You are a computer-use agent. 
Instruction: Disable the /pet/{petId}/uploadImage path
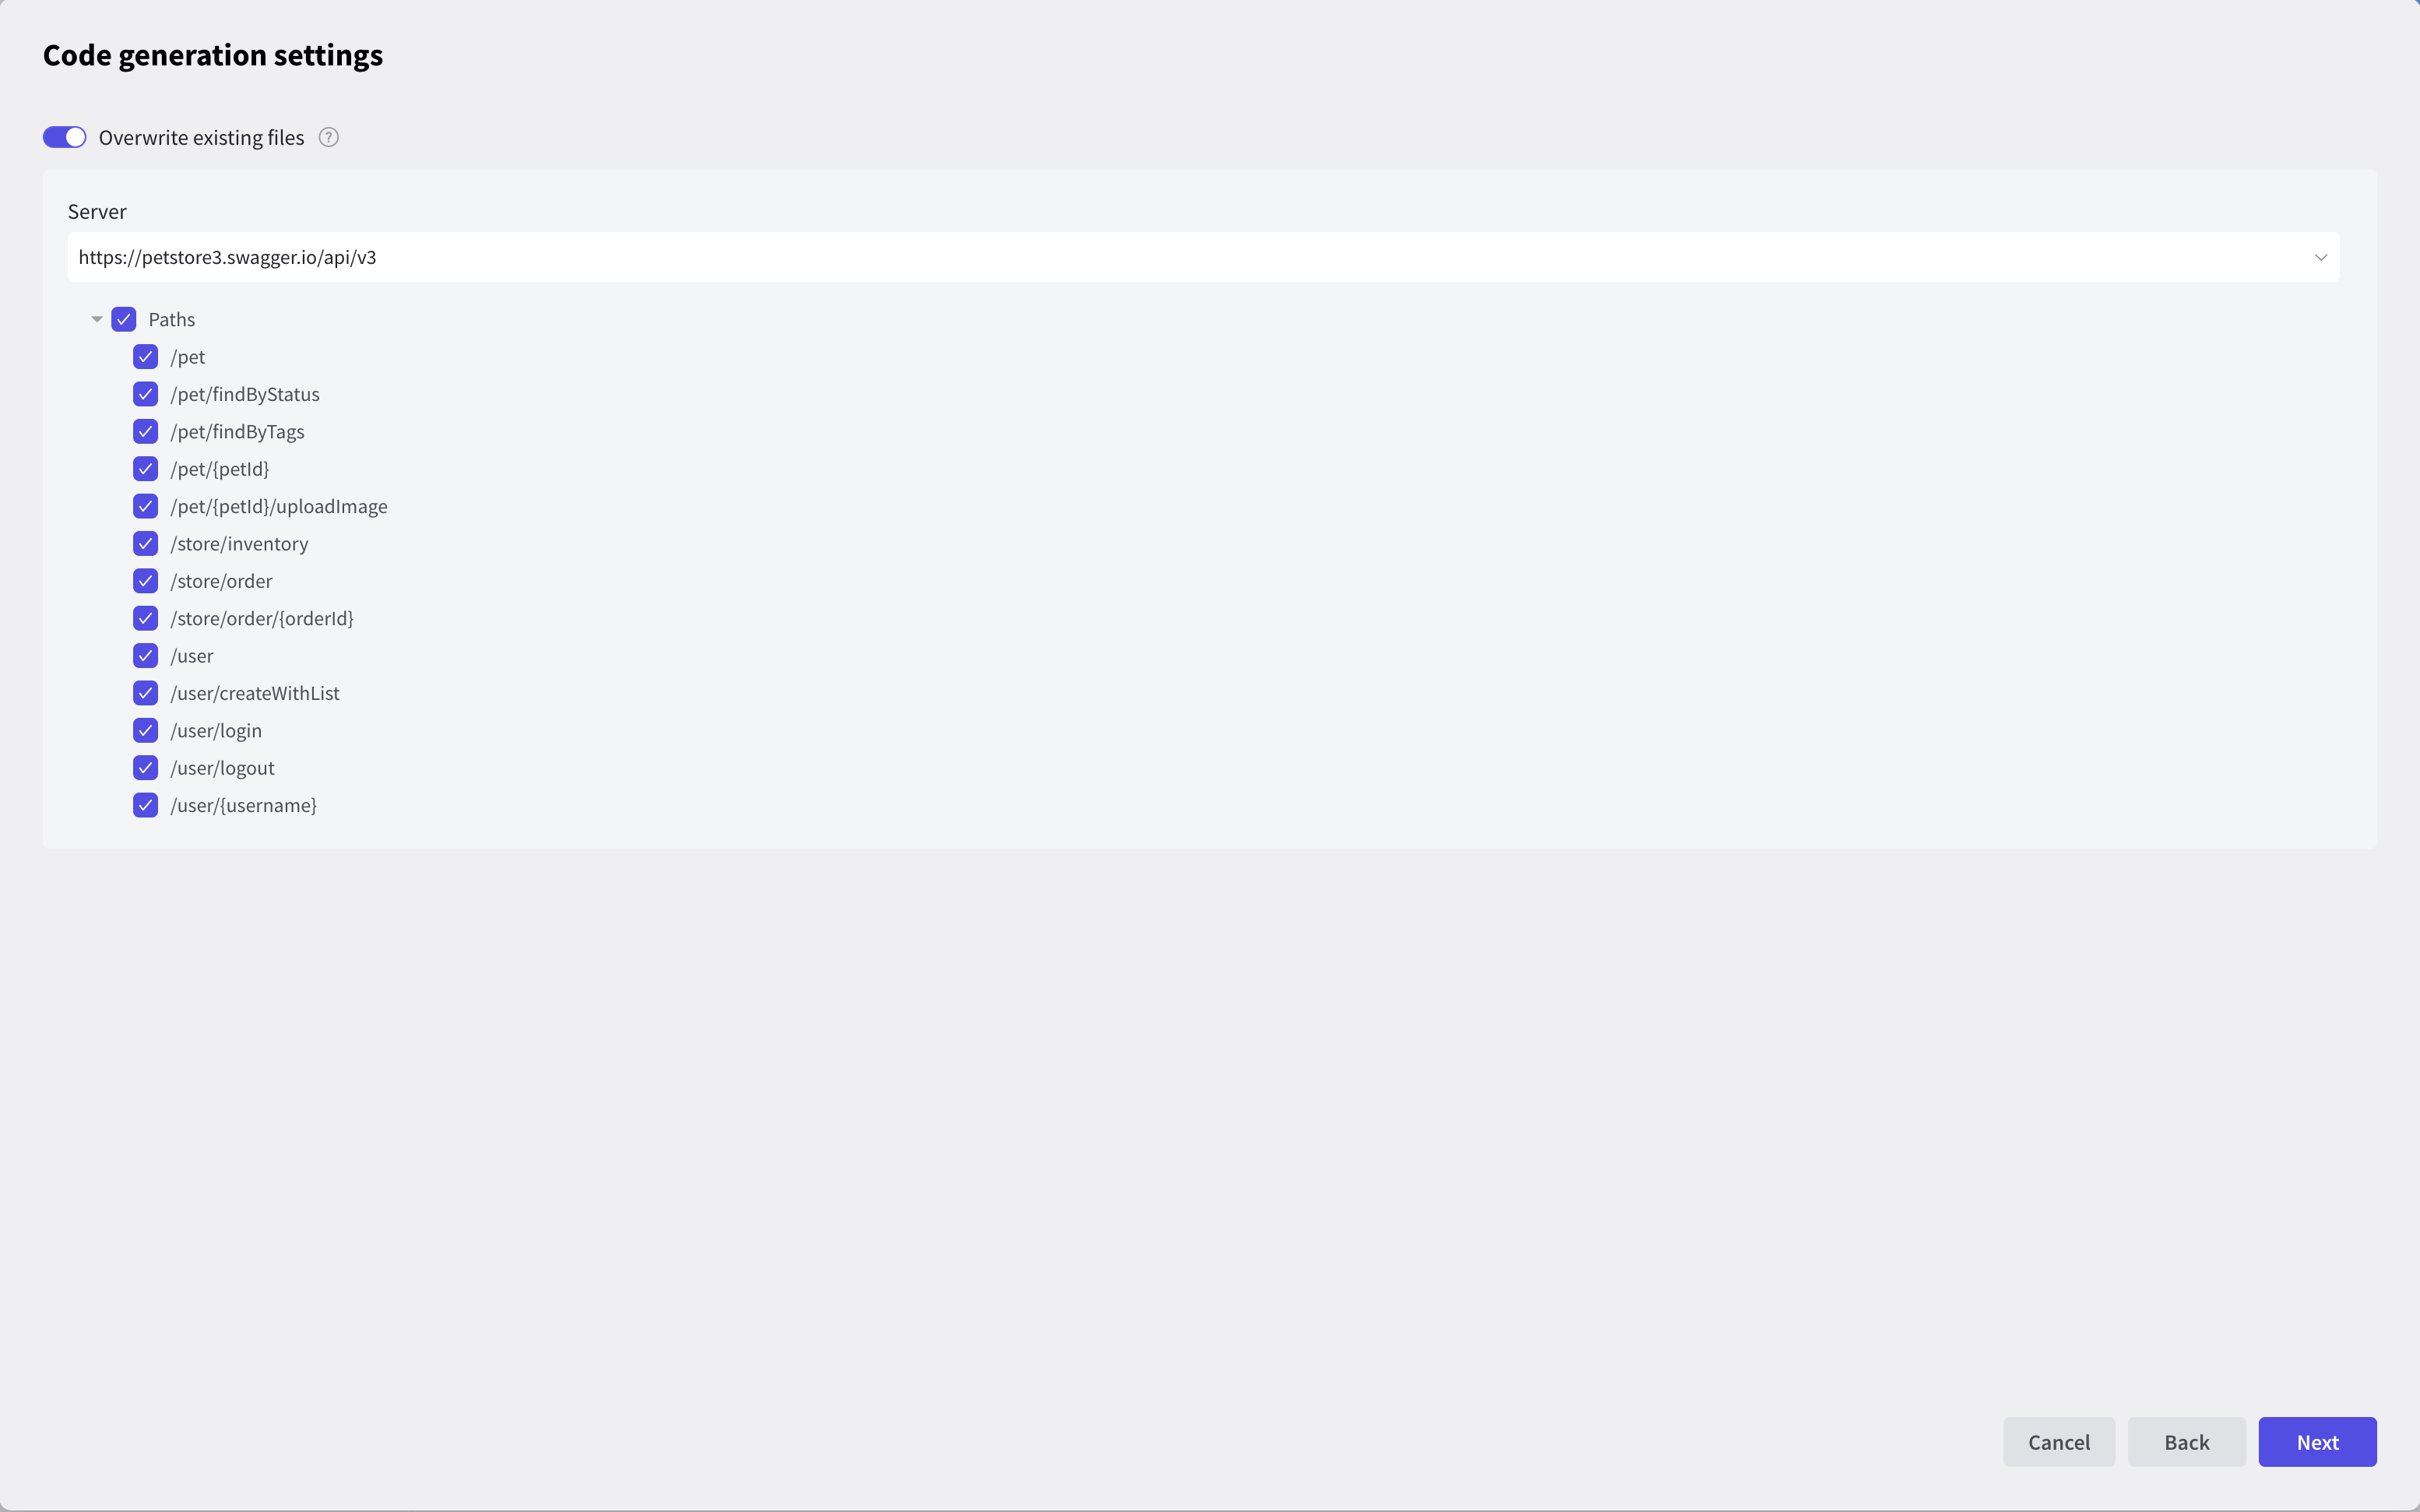(145, 507)
